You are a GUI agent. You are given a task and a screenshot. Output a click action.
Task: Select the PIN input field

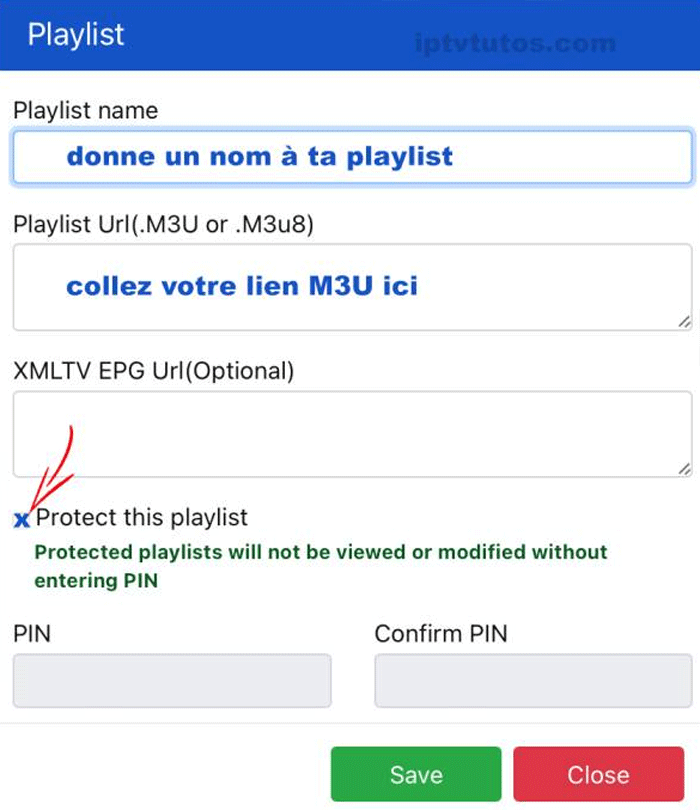tap(172, 680)
